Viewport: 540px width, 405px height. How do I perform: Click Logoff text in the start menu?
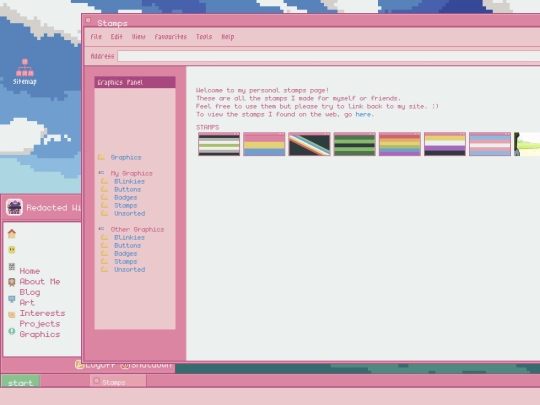[100, 365]
